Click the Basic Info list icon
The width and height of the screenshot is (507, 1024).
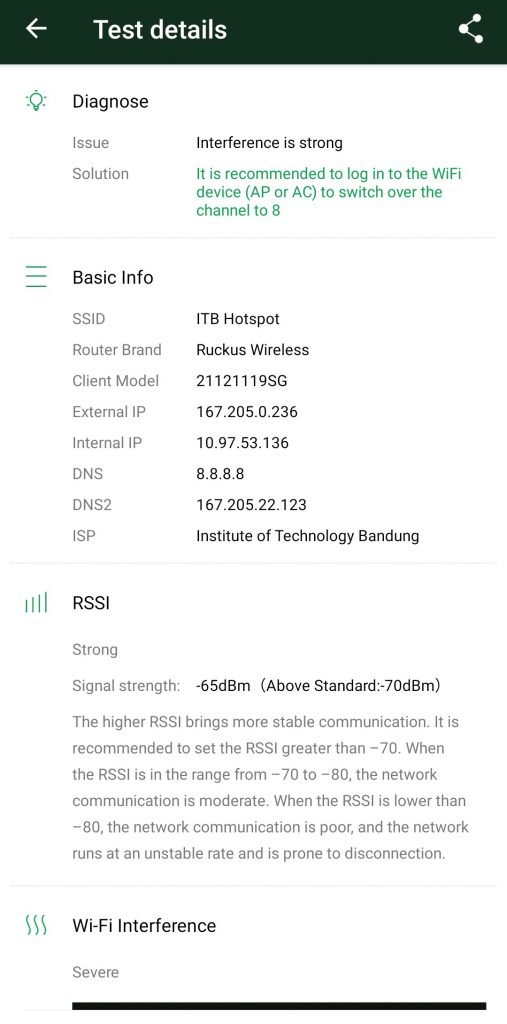tap(36, 277)
